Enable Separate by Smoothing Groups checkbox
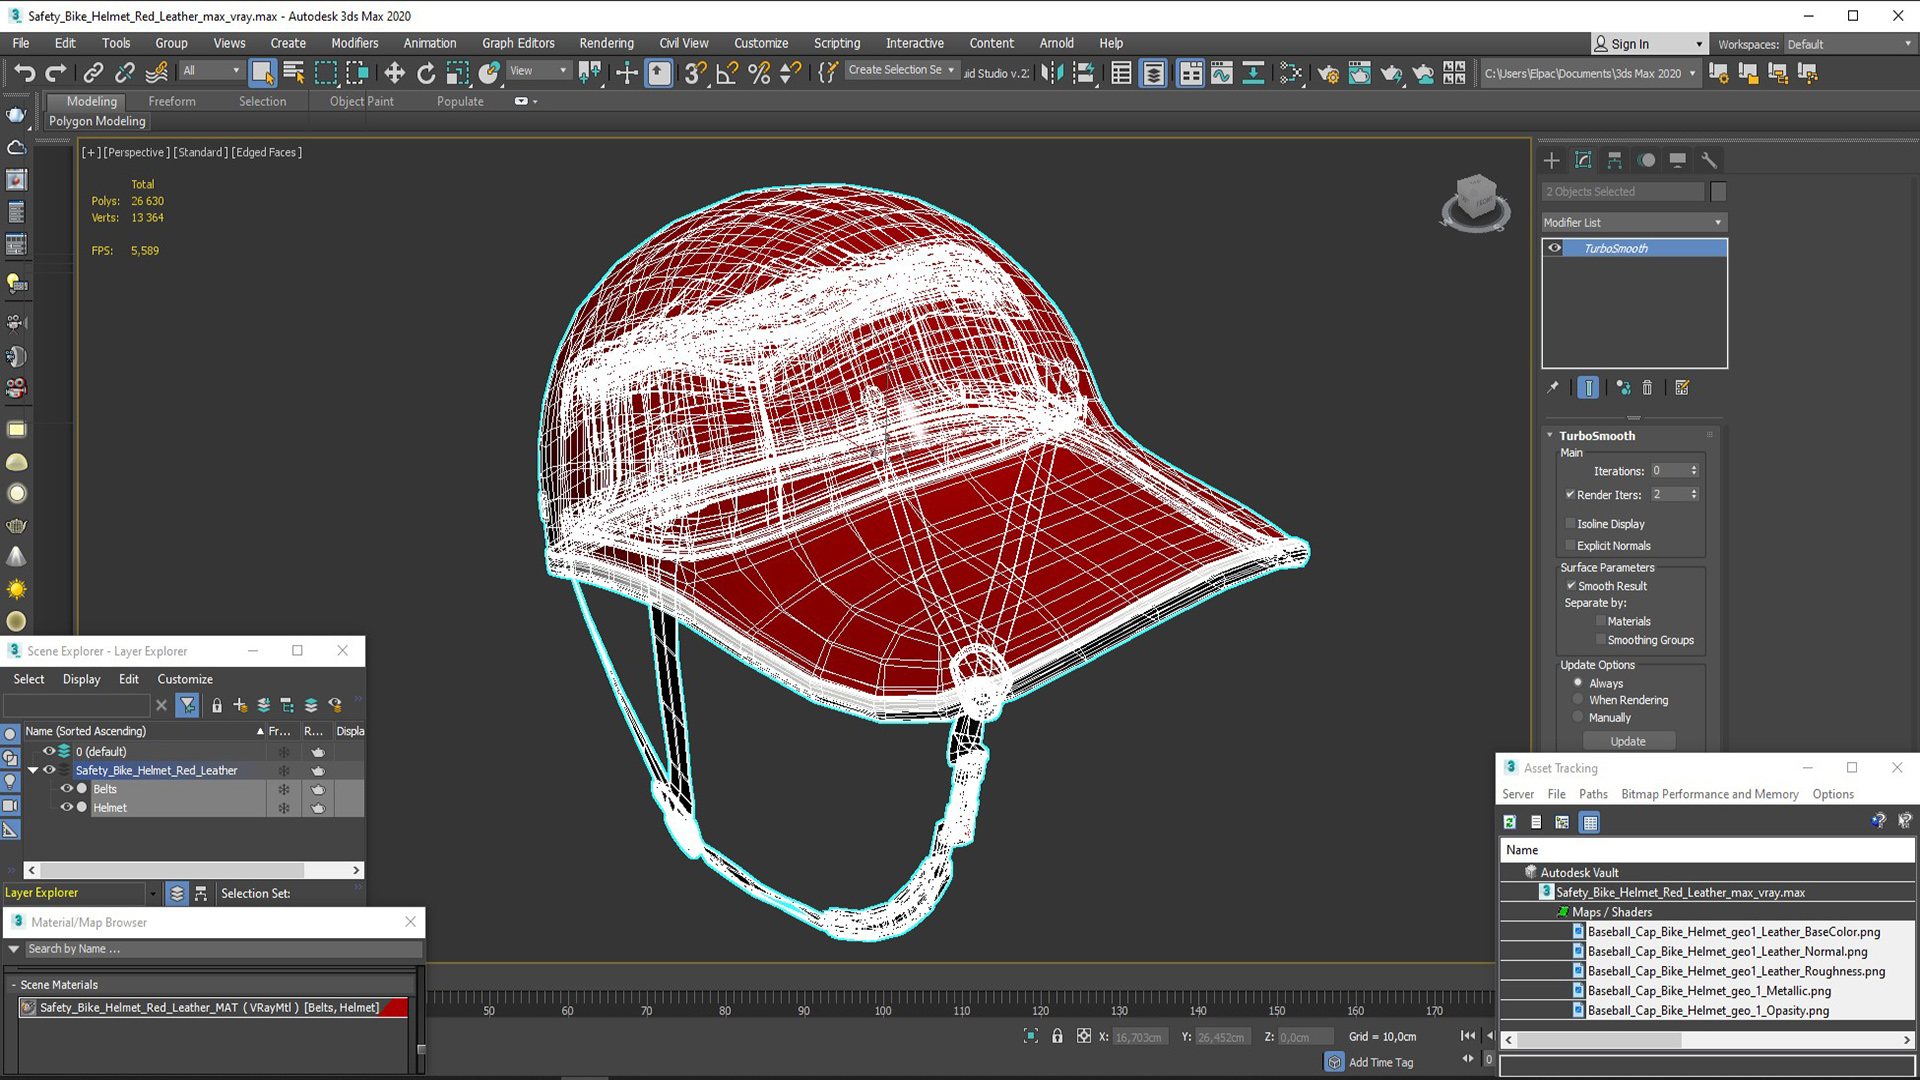 tap(1600, 640)
